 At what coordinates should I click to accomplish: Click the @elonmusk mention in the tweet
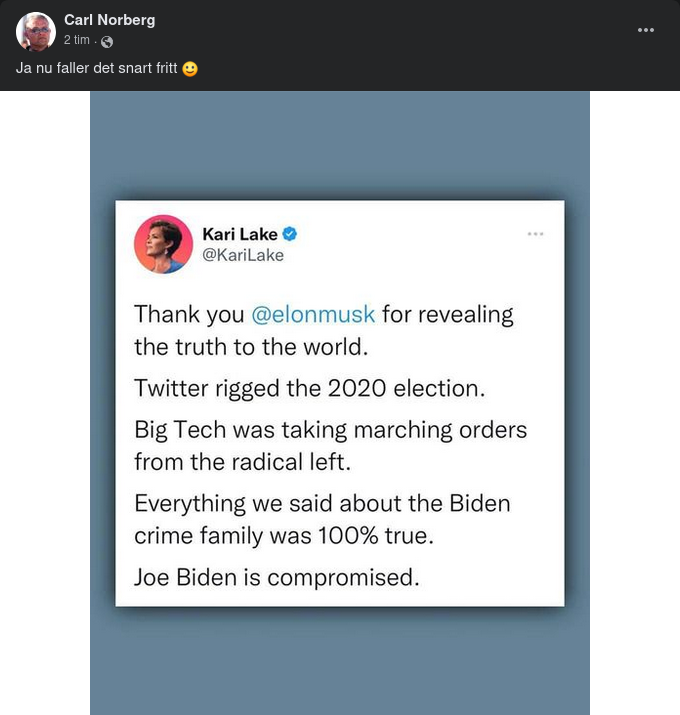pyautogui.click(x=313, y=314)
